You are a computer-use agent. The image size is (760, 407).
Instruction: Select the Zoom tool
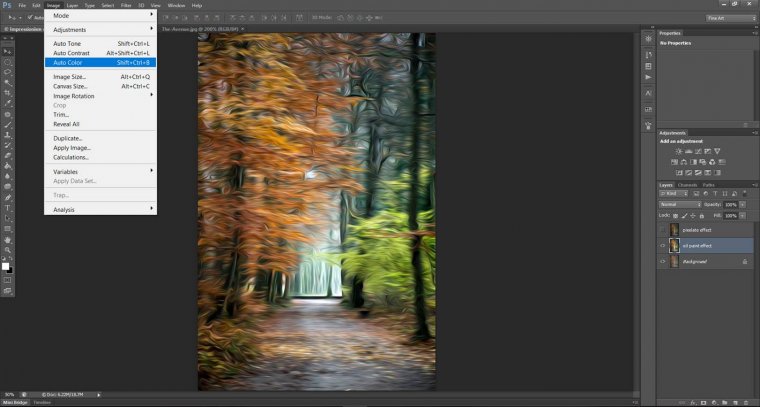pos(7,250)
